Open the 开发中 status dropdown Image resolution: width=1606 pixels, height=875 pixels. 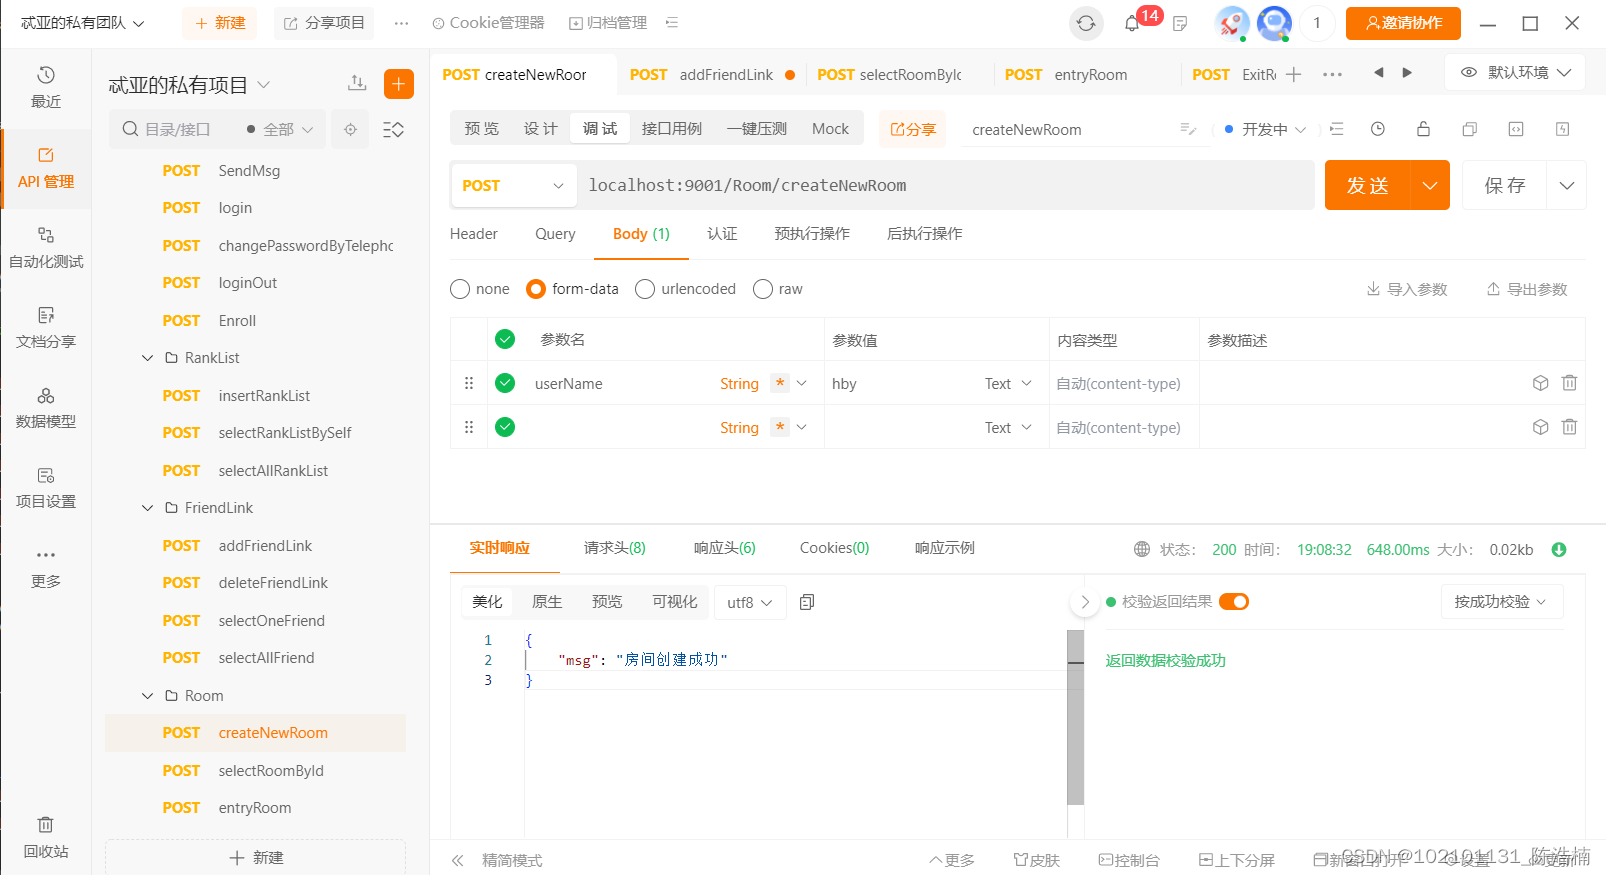[x=1266, y=129]
